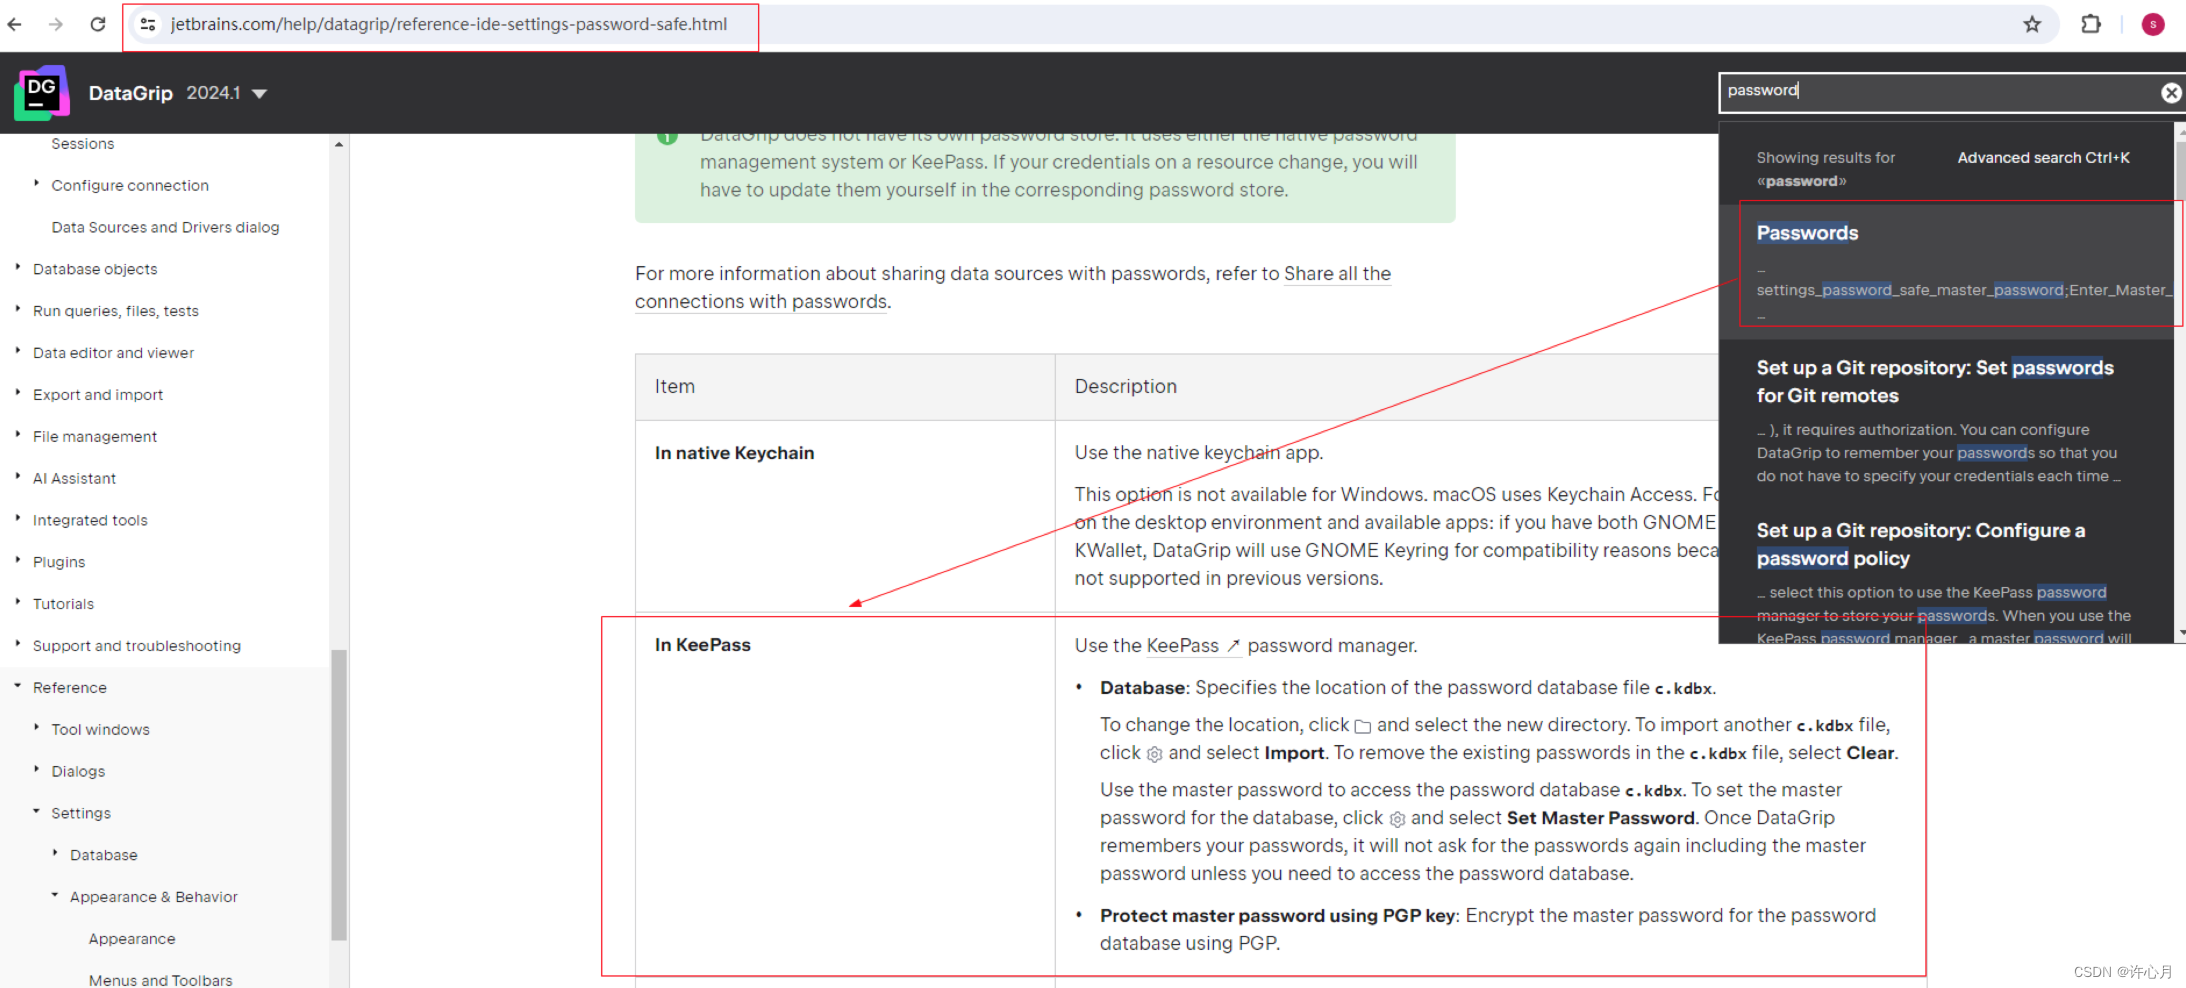Screen dimensions: 2186x988
Task: Expand the Database objects section
Action: tap(95, 270)
